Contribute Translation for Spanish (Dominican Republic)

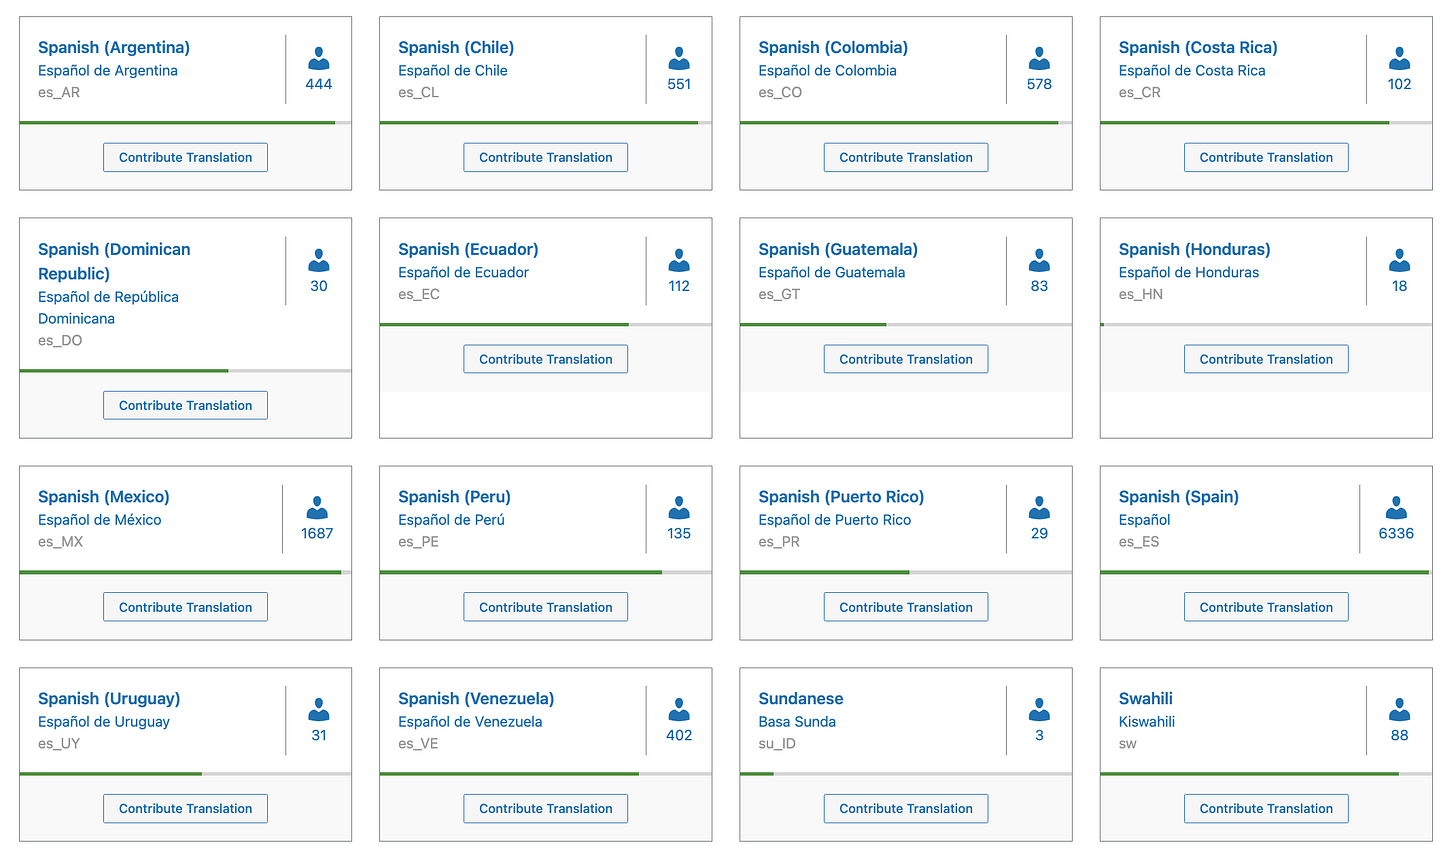[185, 405]
